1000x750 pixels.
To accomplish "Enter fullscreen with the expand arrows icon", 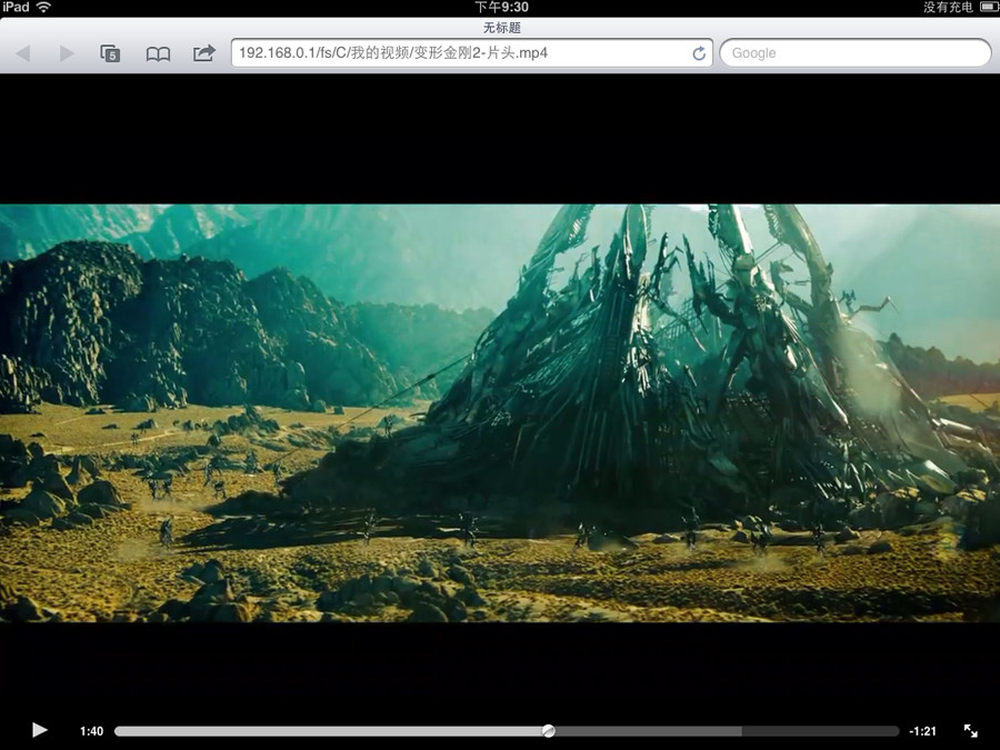I will pos(971,731).
